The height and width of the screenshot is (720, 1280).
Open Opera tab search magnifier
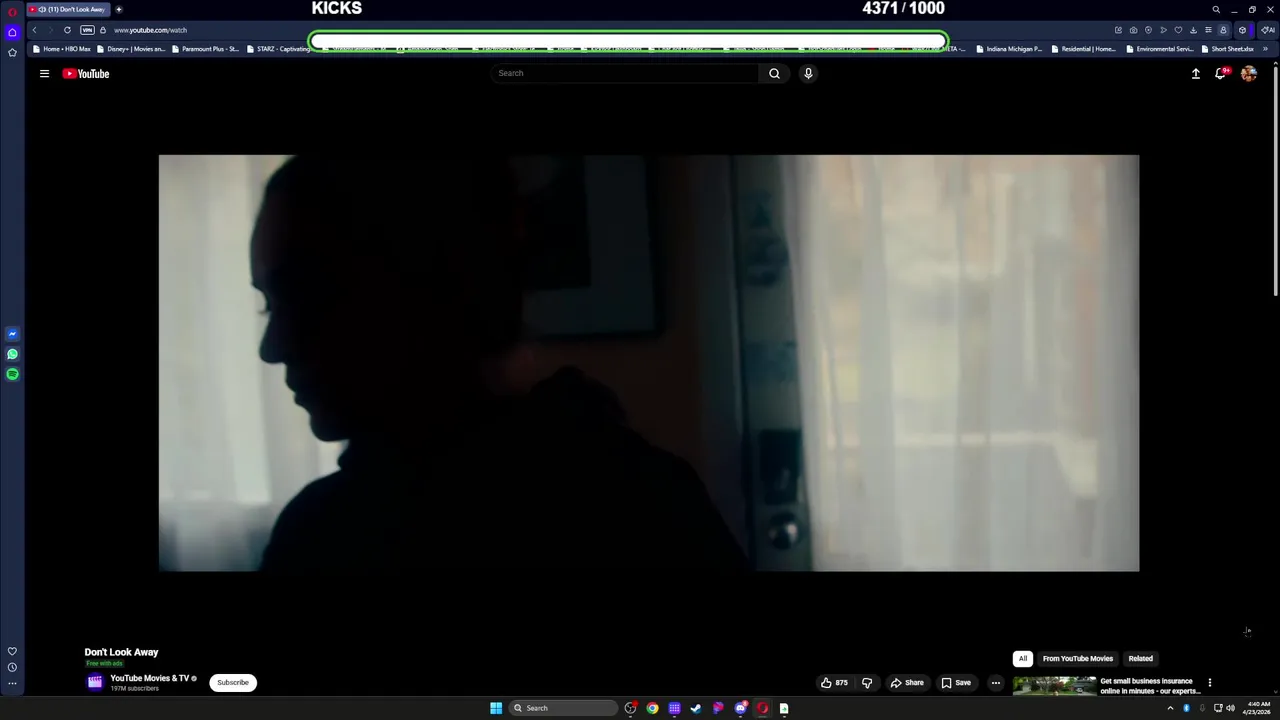(1216, 10)
